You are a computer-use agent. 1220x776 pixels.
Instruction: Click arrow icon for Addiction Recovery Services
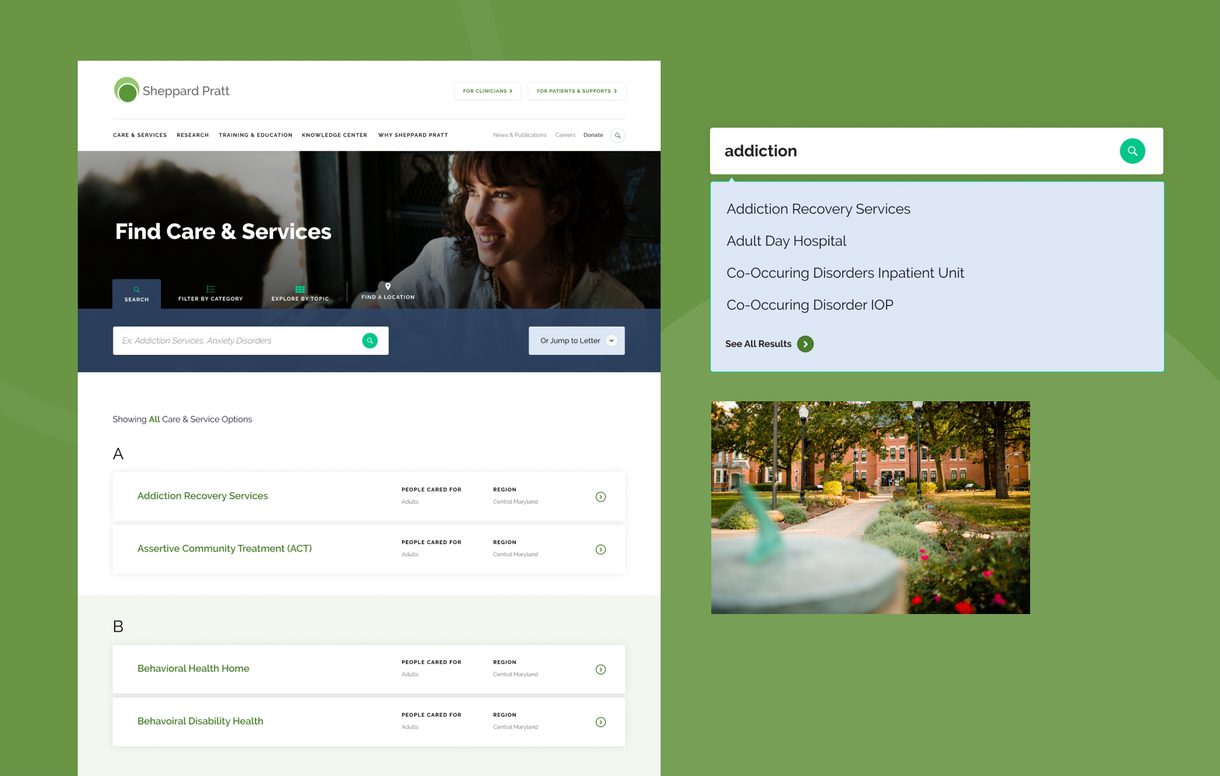point(601,497)
